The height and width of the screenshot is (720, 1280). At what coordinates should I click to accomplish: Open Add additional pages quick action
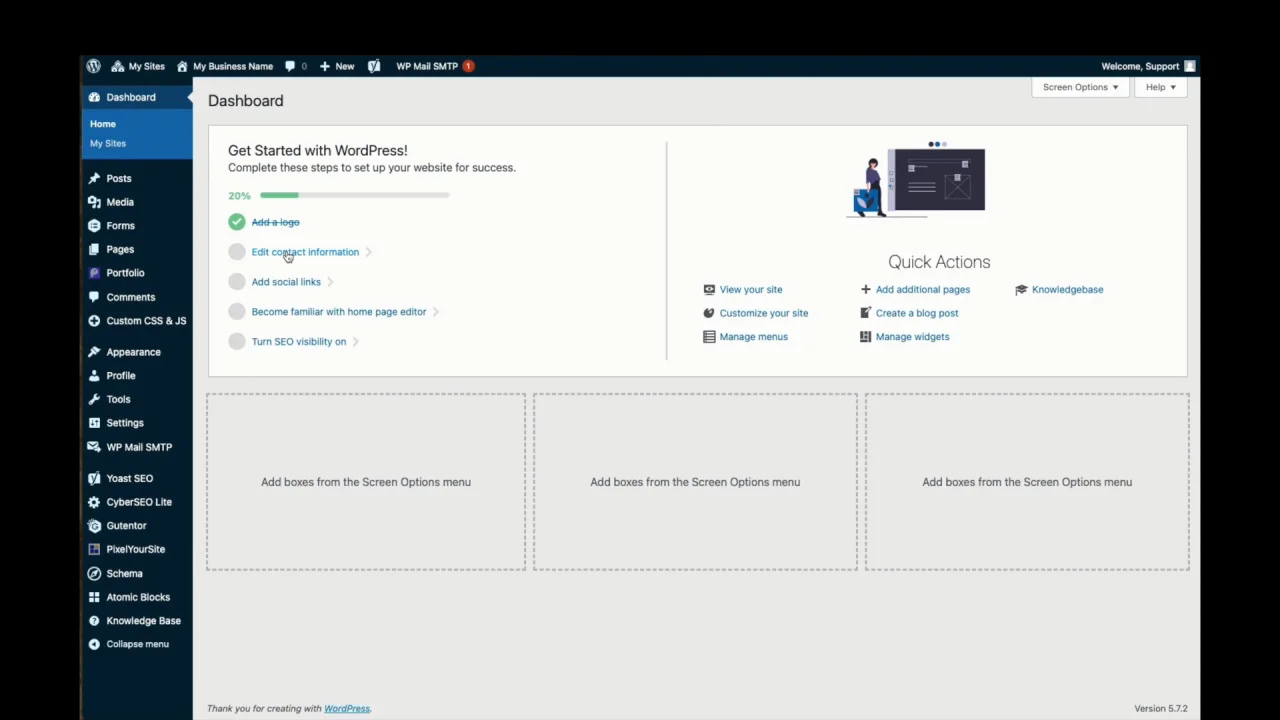[x=923, y=289]
